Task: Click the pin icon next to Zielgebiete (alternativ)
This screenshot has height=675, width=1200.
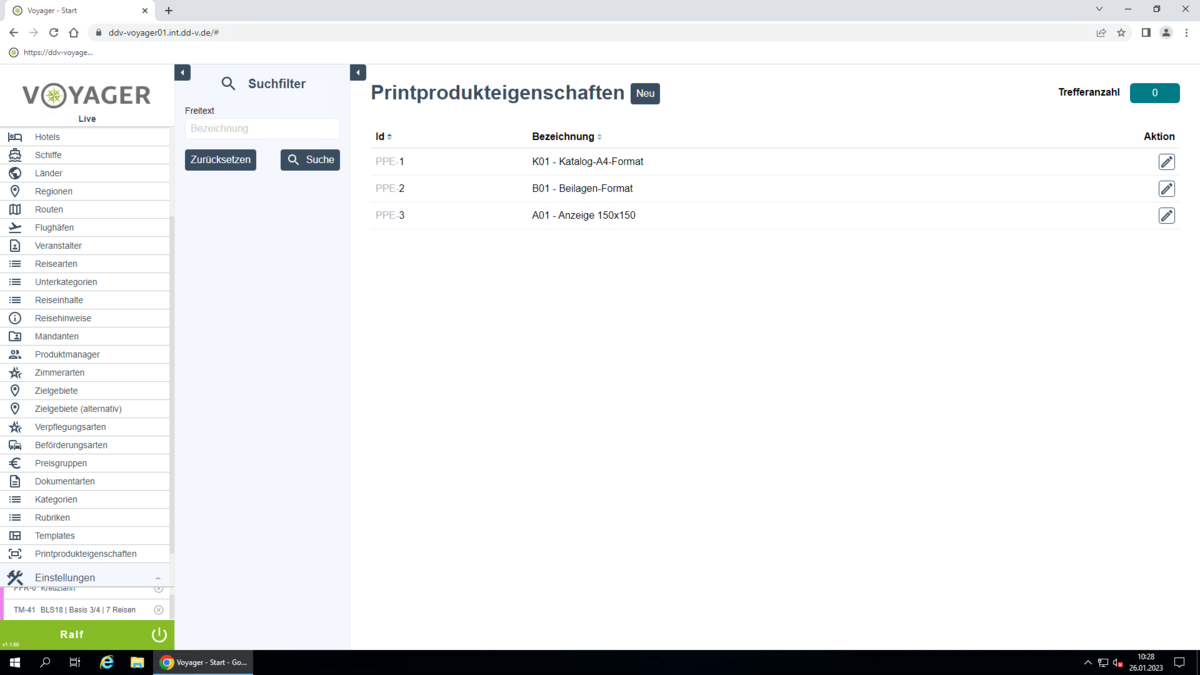Action: pos(15,409)
